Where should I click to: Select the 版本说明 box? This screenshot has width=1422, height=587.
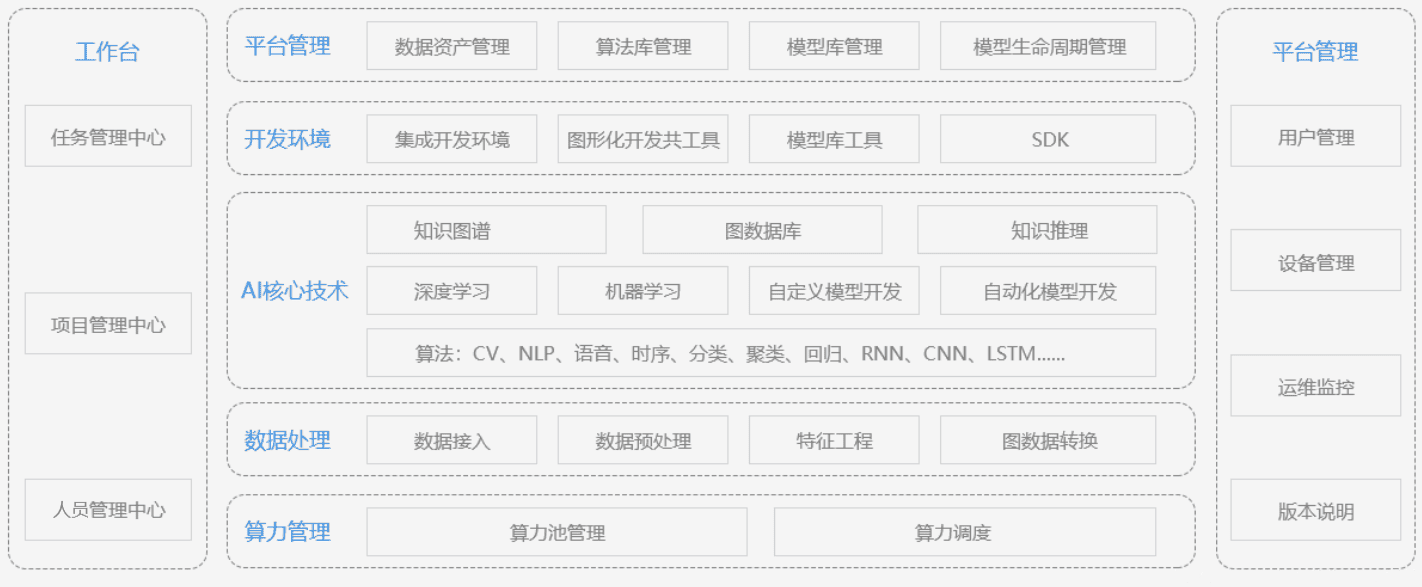pos(1315,510)
